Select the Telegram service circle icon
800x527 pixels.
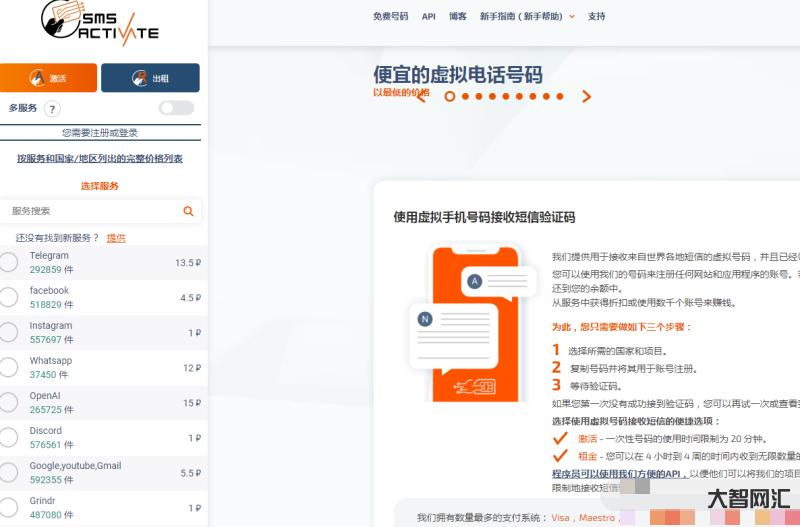click(x=9, y=263)
